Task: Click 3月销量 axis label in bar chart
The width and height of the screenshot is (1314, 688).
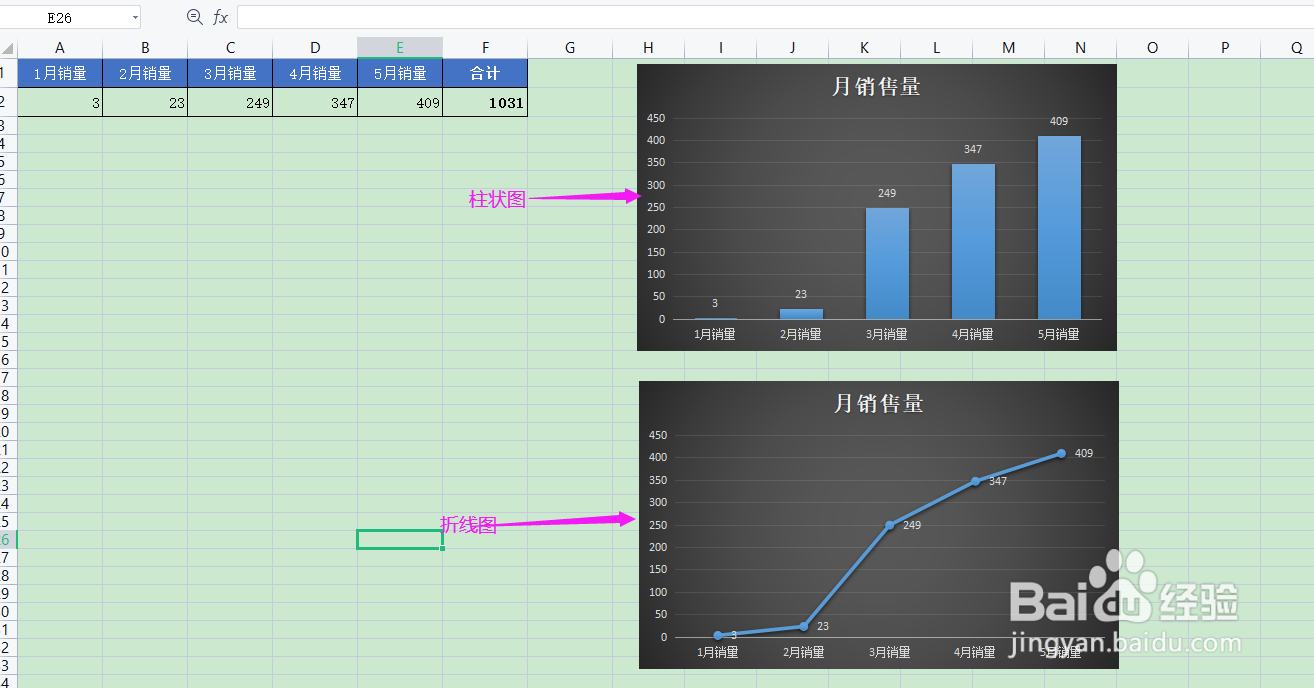Action: (887, 334)
